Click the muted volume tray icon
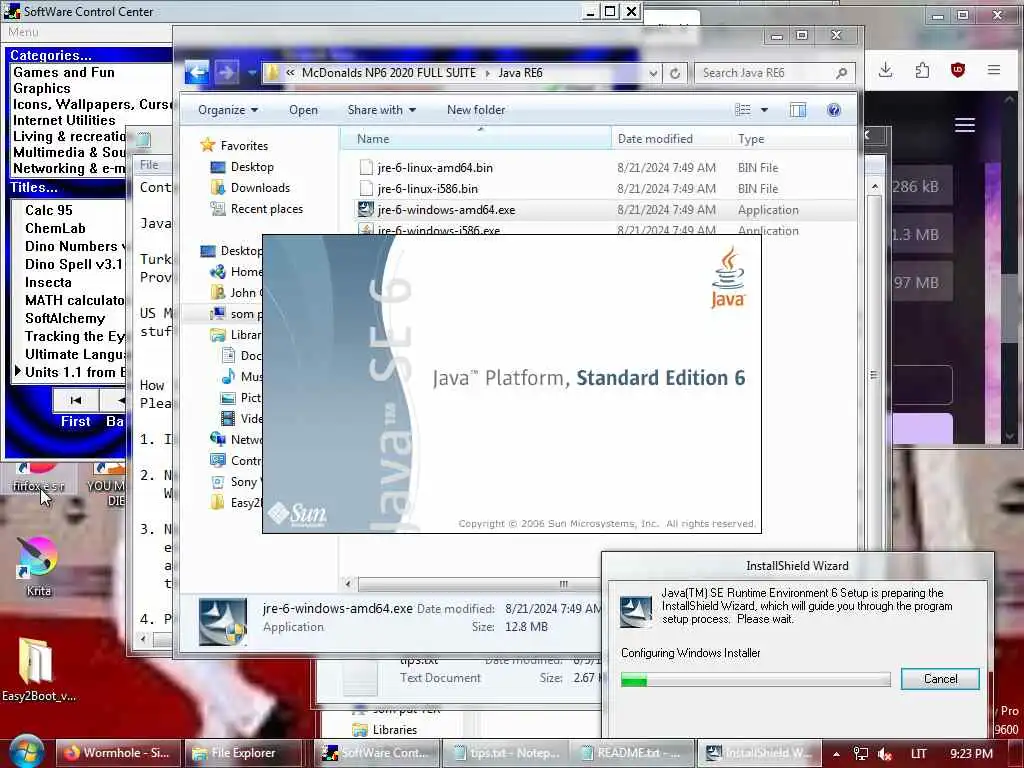This screenshot has height=768, width=1024. click(x=885, y=754)
